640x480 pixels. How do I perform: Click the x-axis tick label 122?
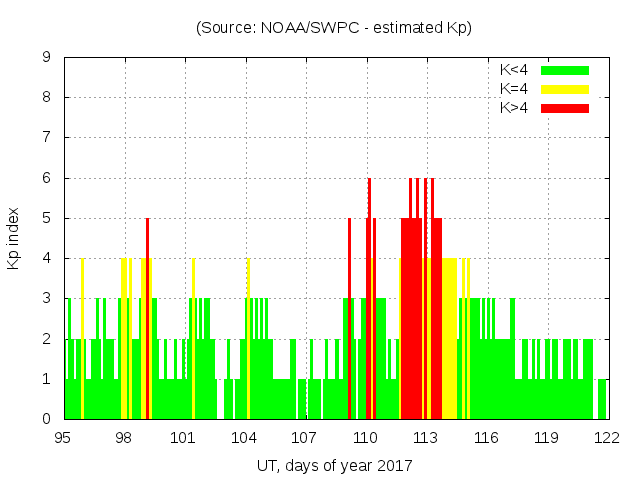click(x=606, y=438)
